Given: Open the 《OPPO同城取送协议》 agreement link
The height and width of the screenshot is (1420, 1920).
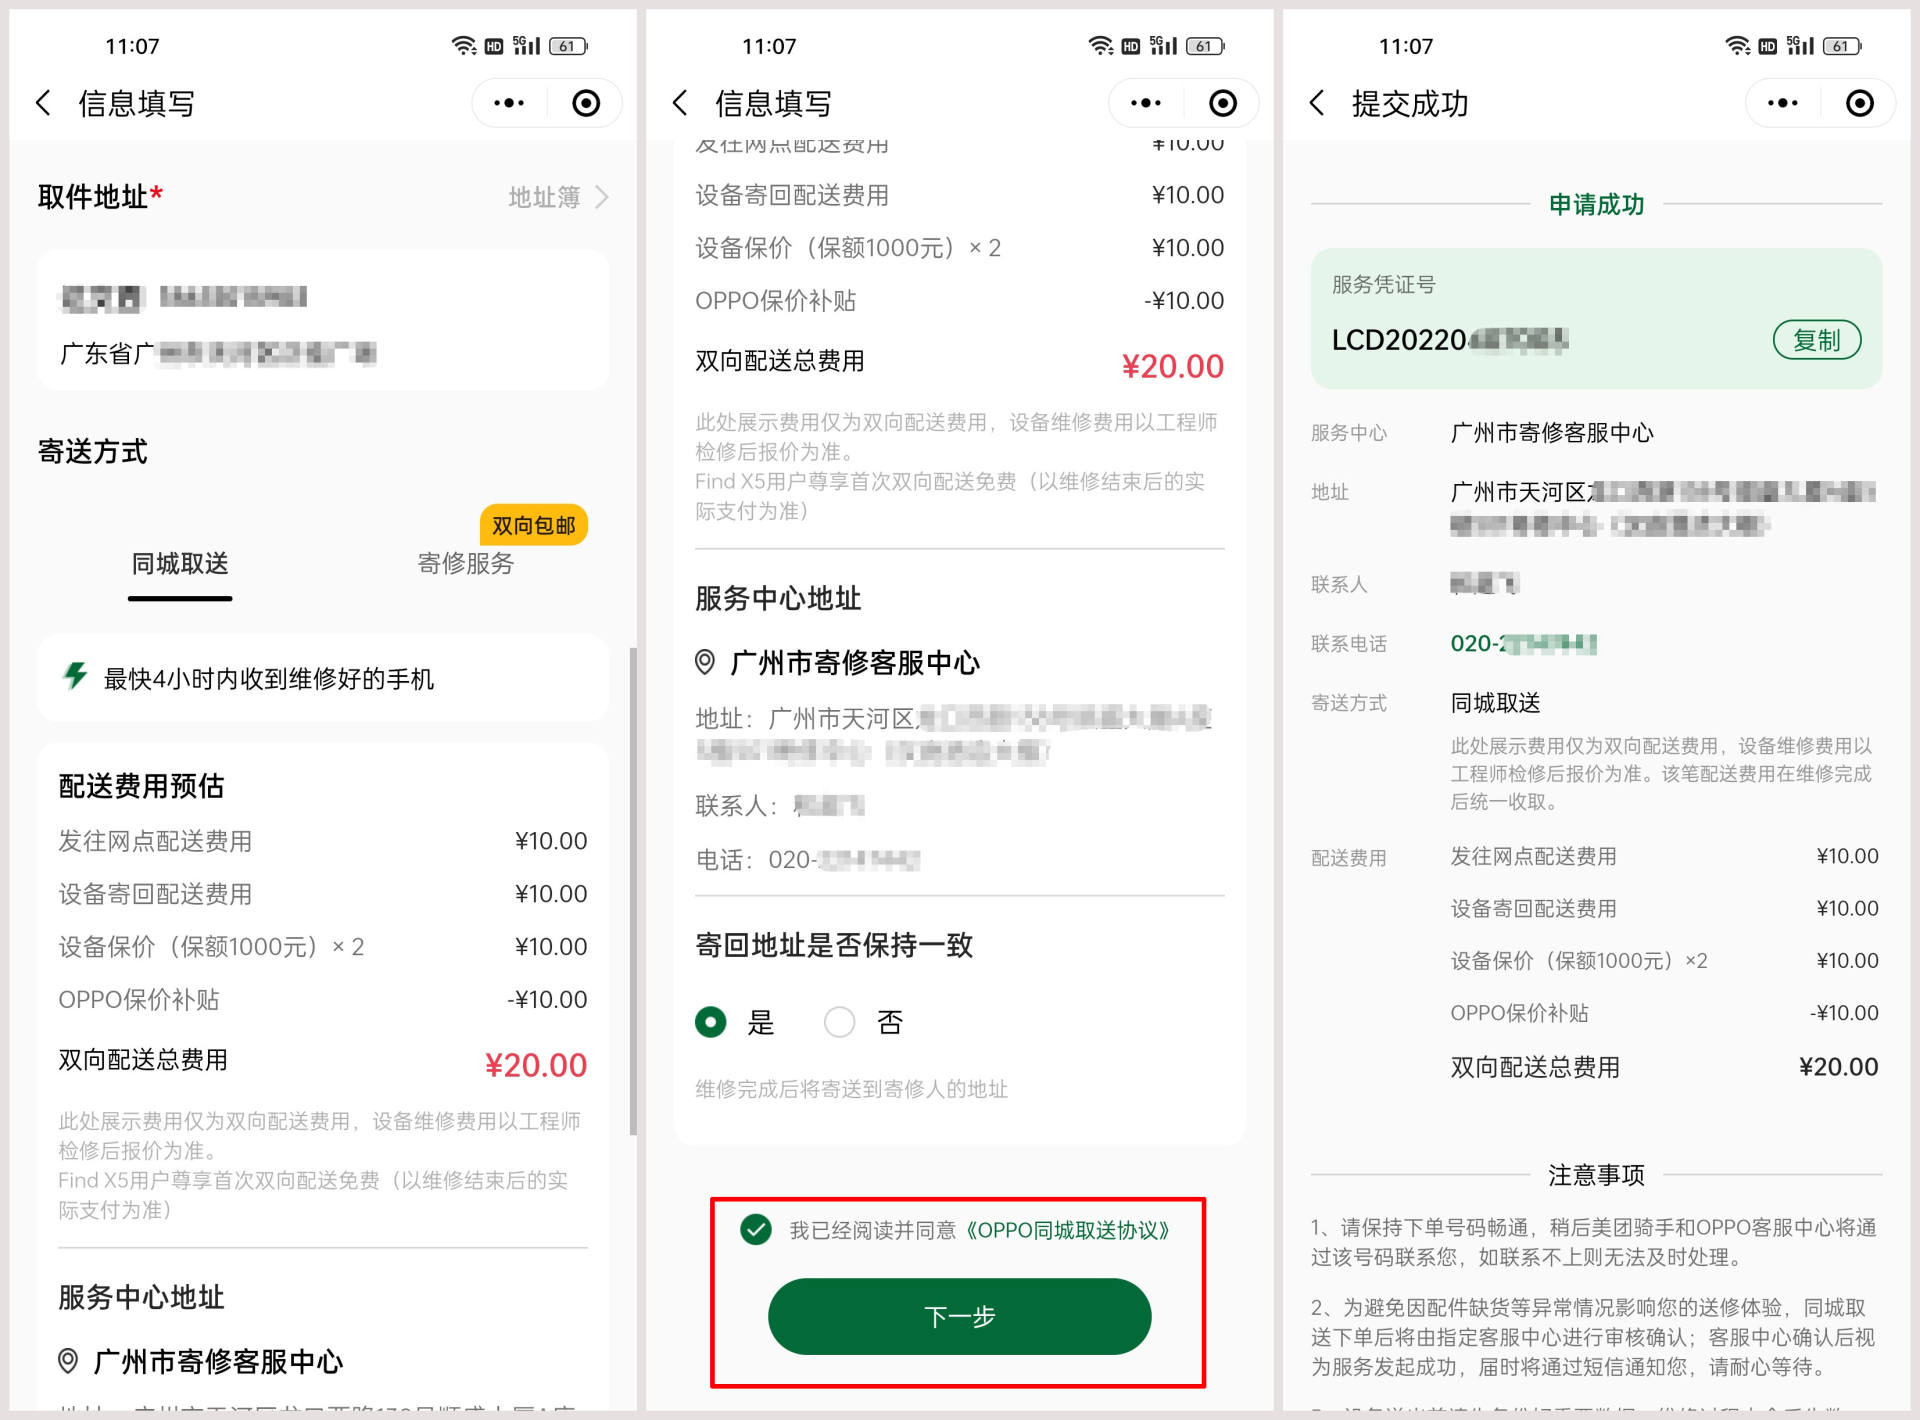Looking at the screenshot, I should pyautogui.click(x=1066, y=1231).
